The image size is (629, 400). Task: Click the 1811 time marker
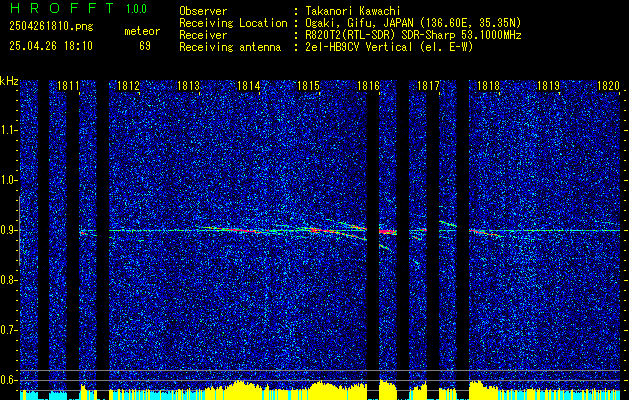[x=68, y=86]
